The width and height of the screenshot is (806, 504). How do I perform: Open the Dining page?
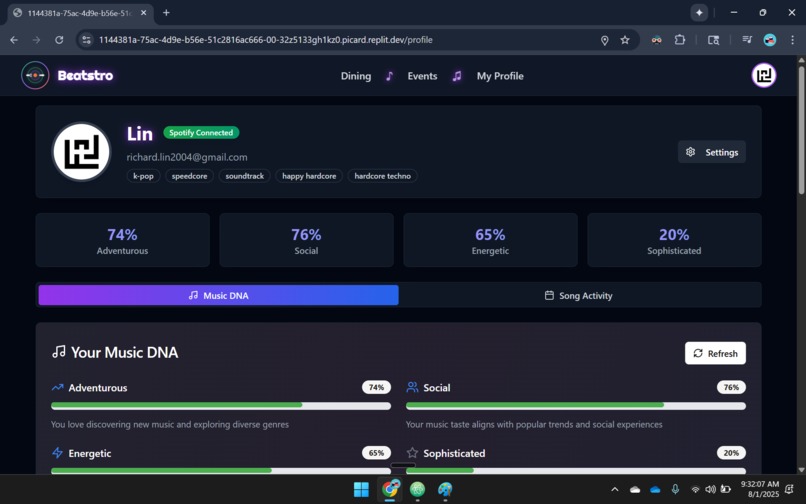[356, 76]
